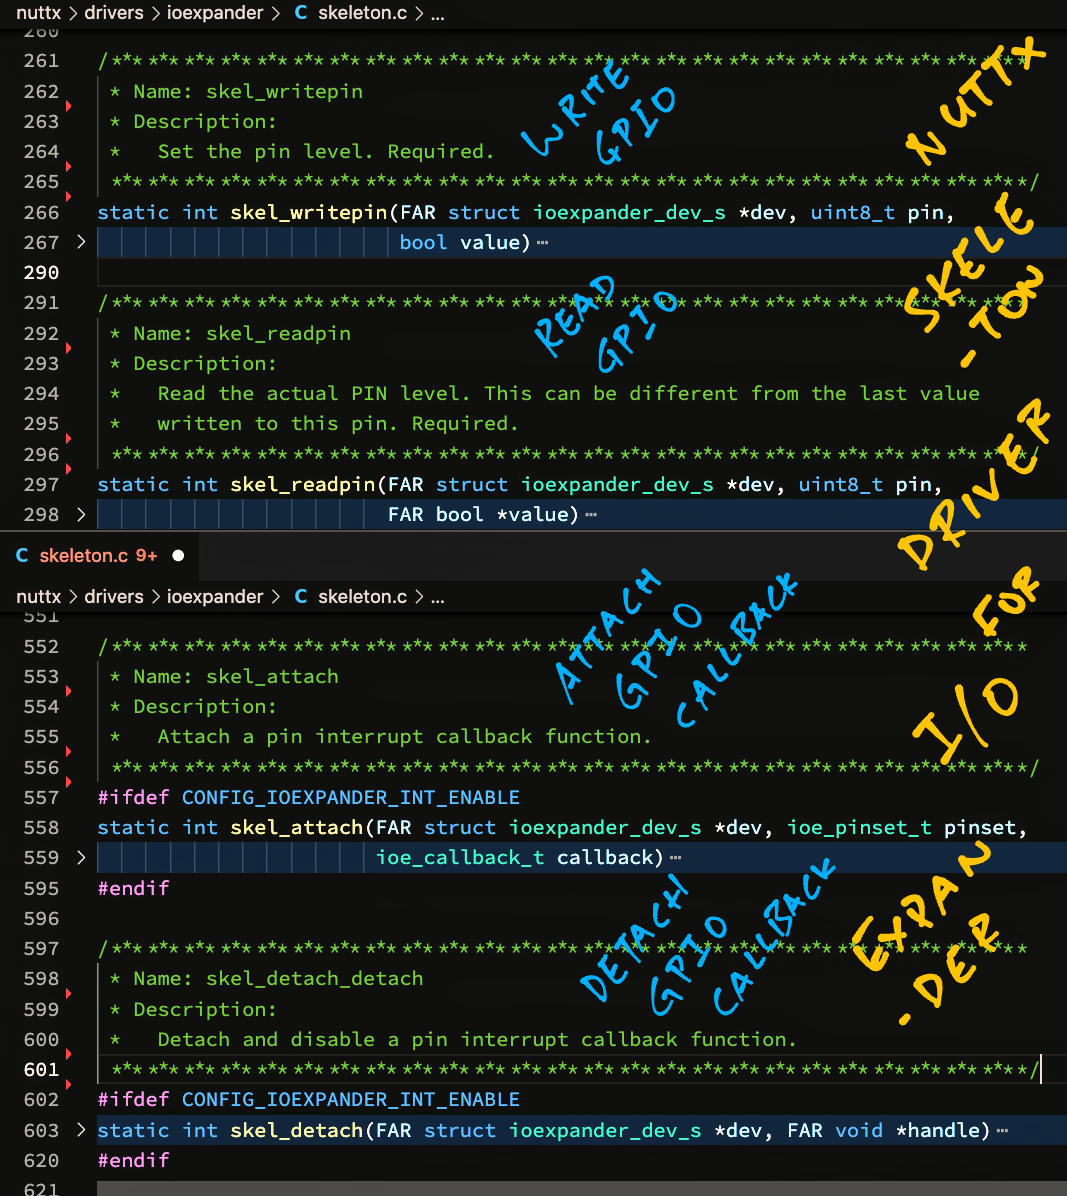Click the collapsed-code ellipsis after 'bool value)'
The width and height of the screenshot is (1067, 1196).
[x=542, y=243]
